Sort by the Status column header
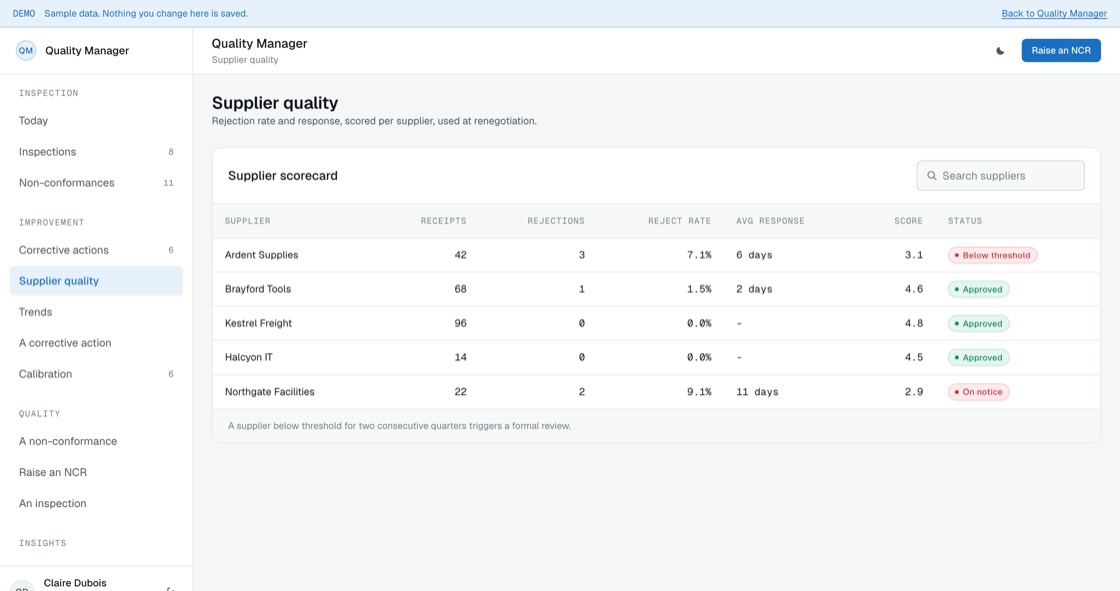 click(x=964, y=221)
